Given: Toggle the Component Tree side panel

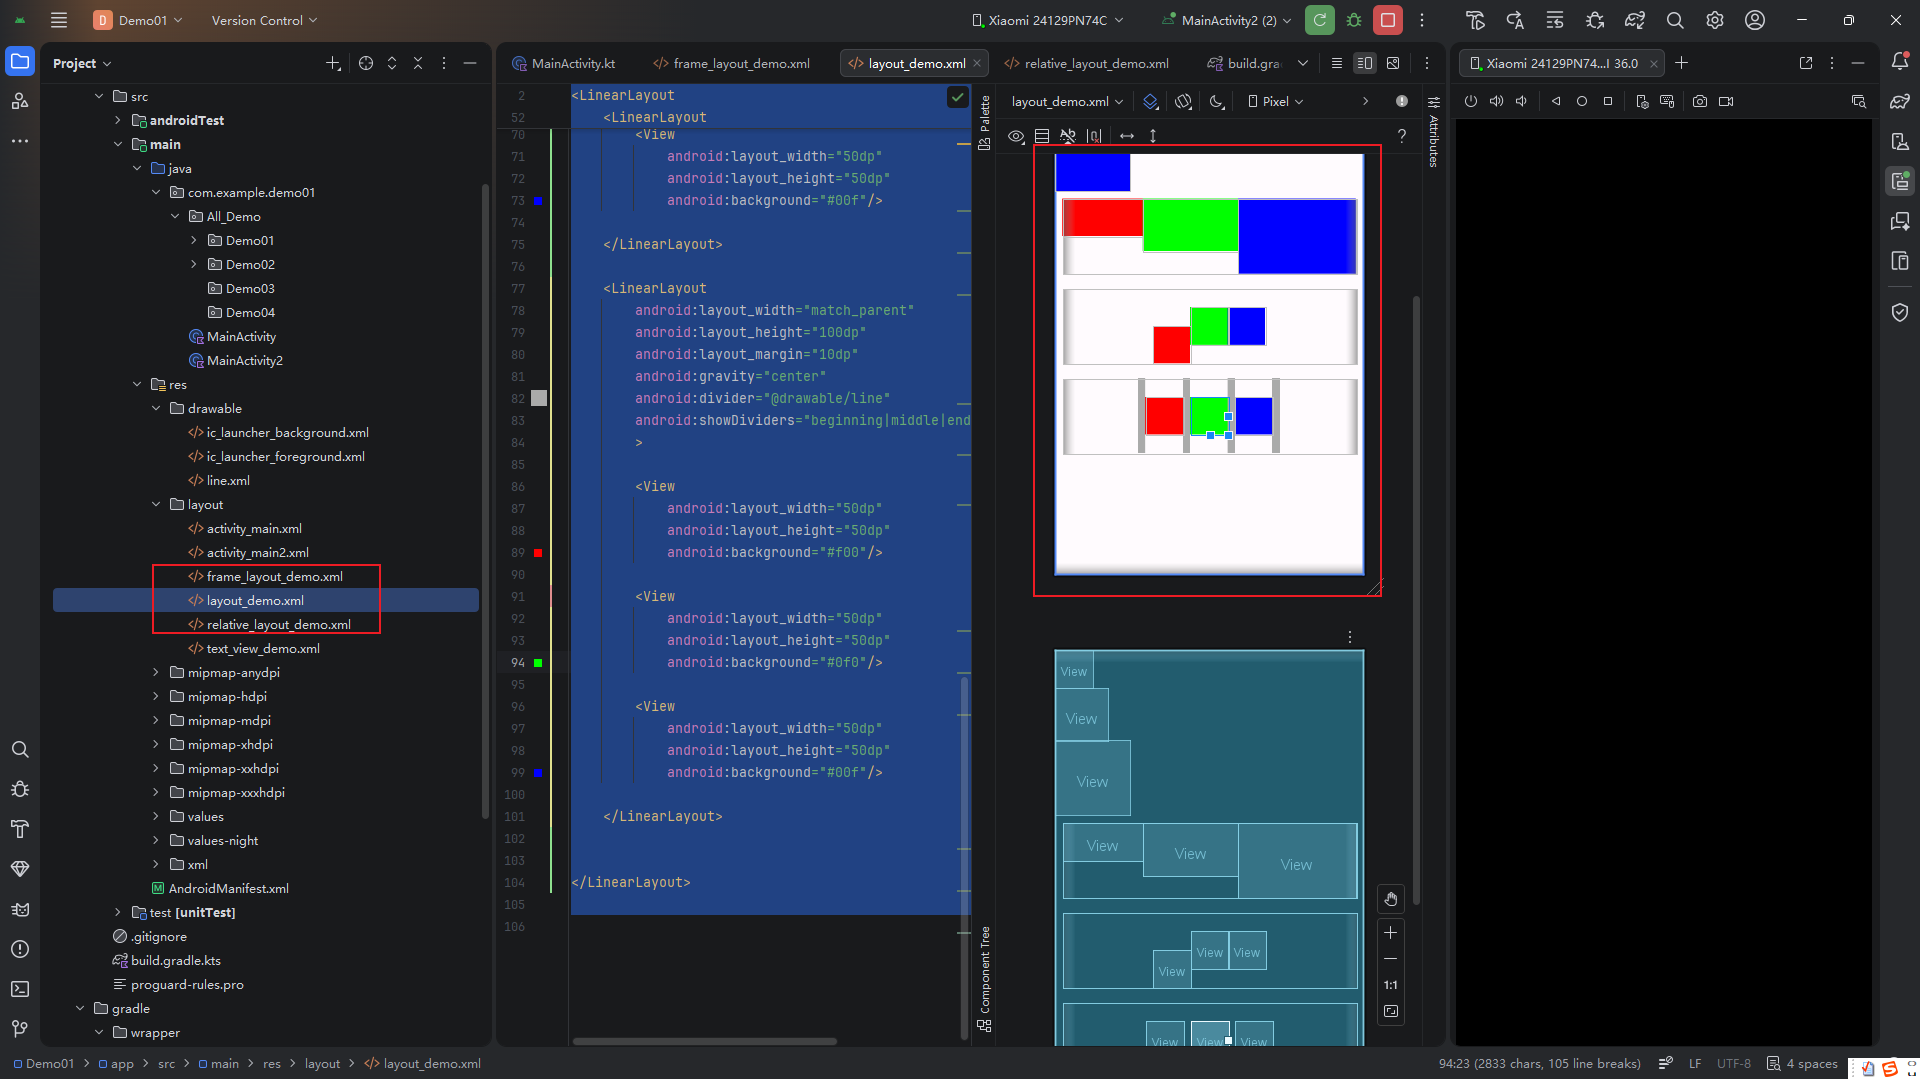Looking at the screenshot, I should click(985, 979).
